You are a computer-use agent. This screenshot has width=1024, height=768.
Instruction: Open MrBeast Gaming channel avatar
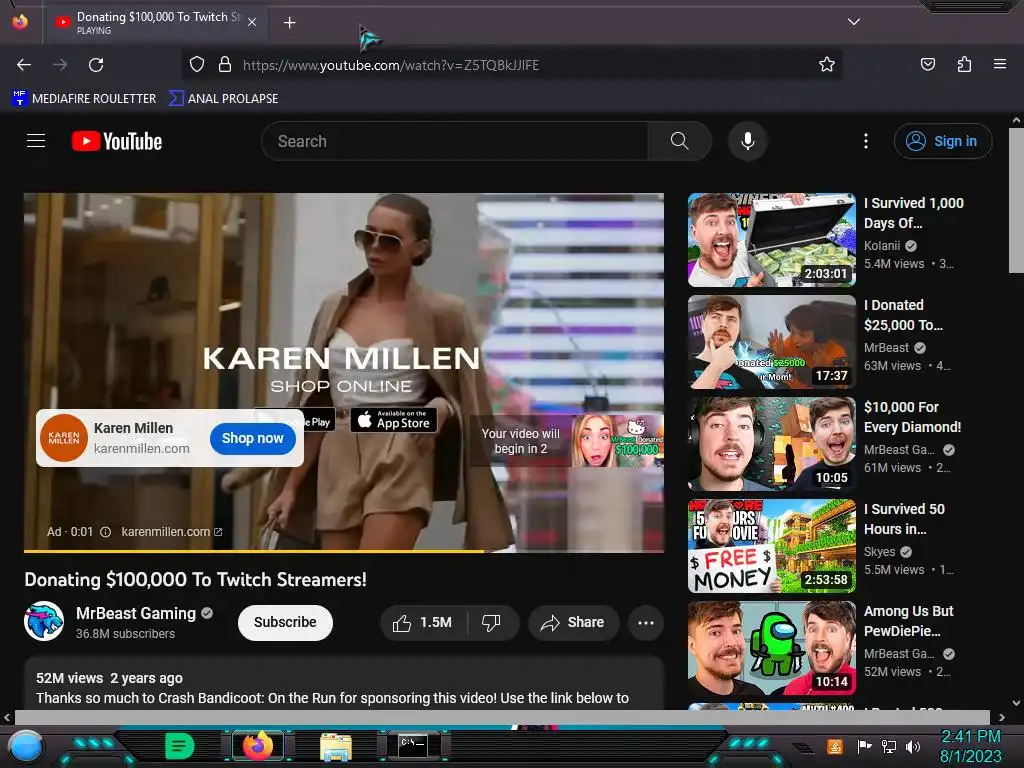44,621
